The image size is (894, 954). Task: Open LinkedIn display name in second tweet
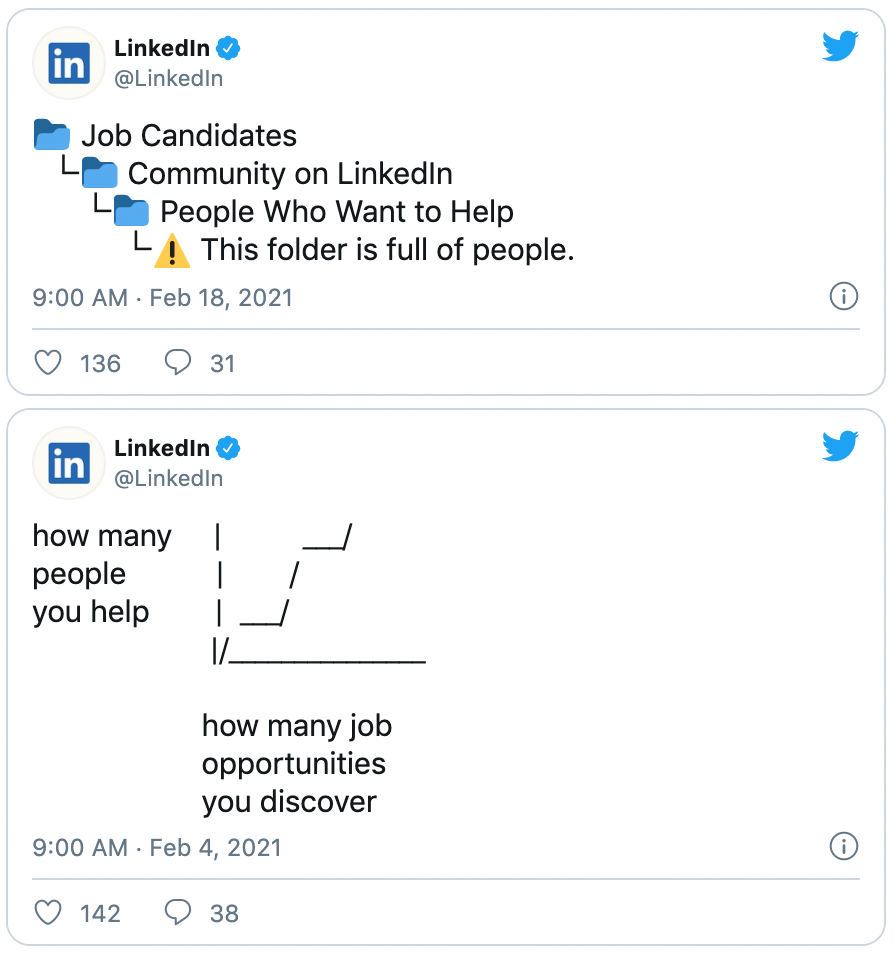[x=162, y=448]
